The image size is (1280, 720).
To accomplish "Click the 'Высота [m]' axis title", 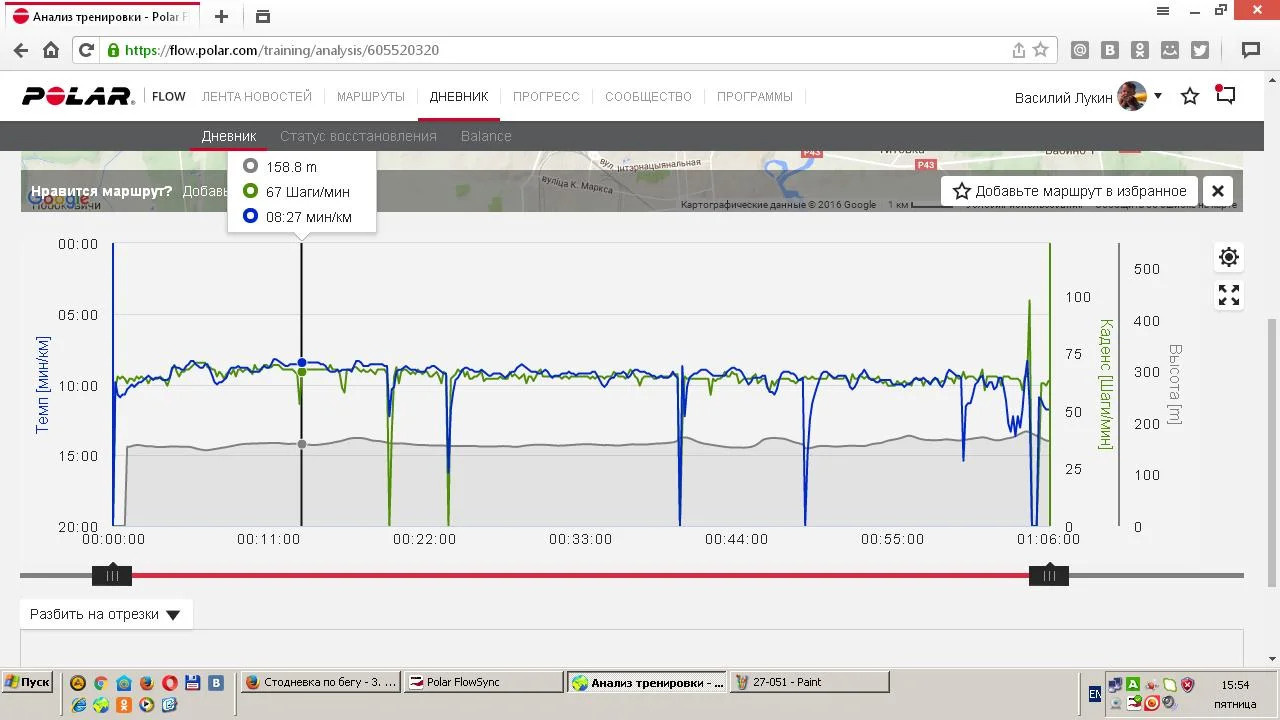I will 1175,385.
